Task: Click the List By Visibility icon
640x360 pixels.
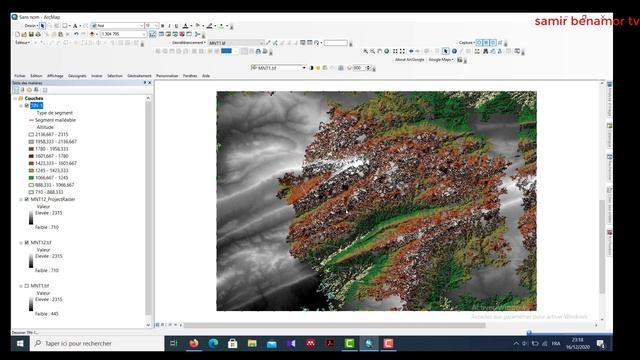Action: coord(29,90)
